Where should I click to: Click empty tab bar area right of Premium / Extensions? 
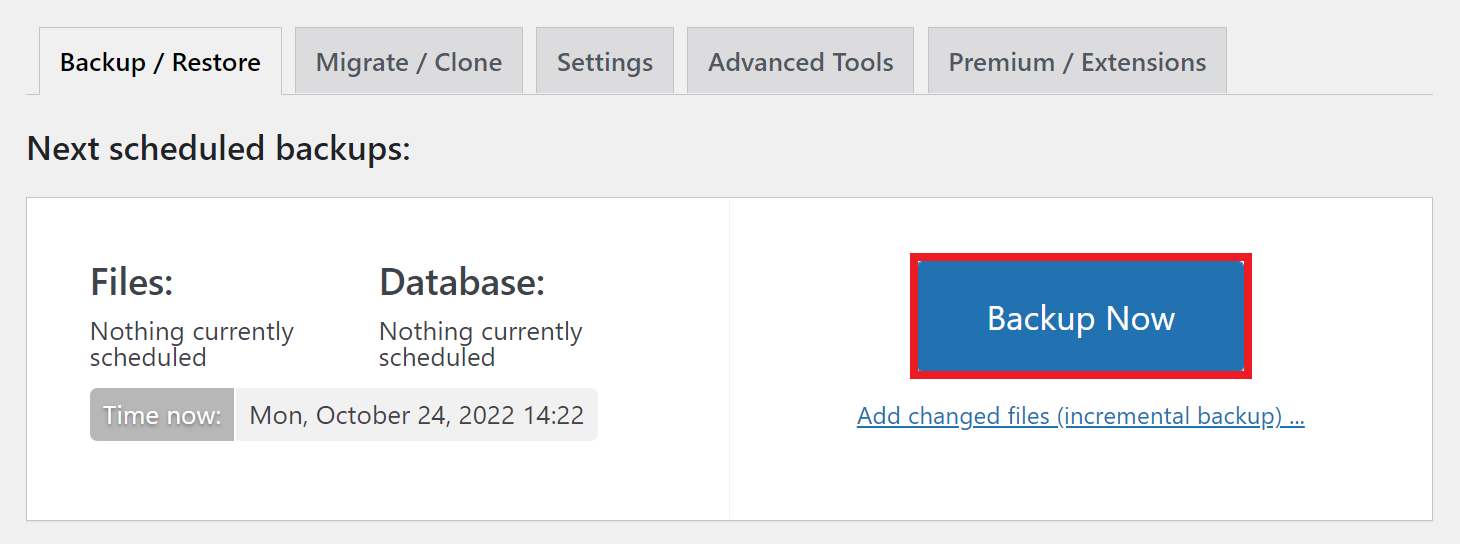pyautogui.click(x=1330, y=62)
